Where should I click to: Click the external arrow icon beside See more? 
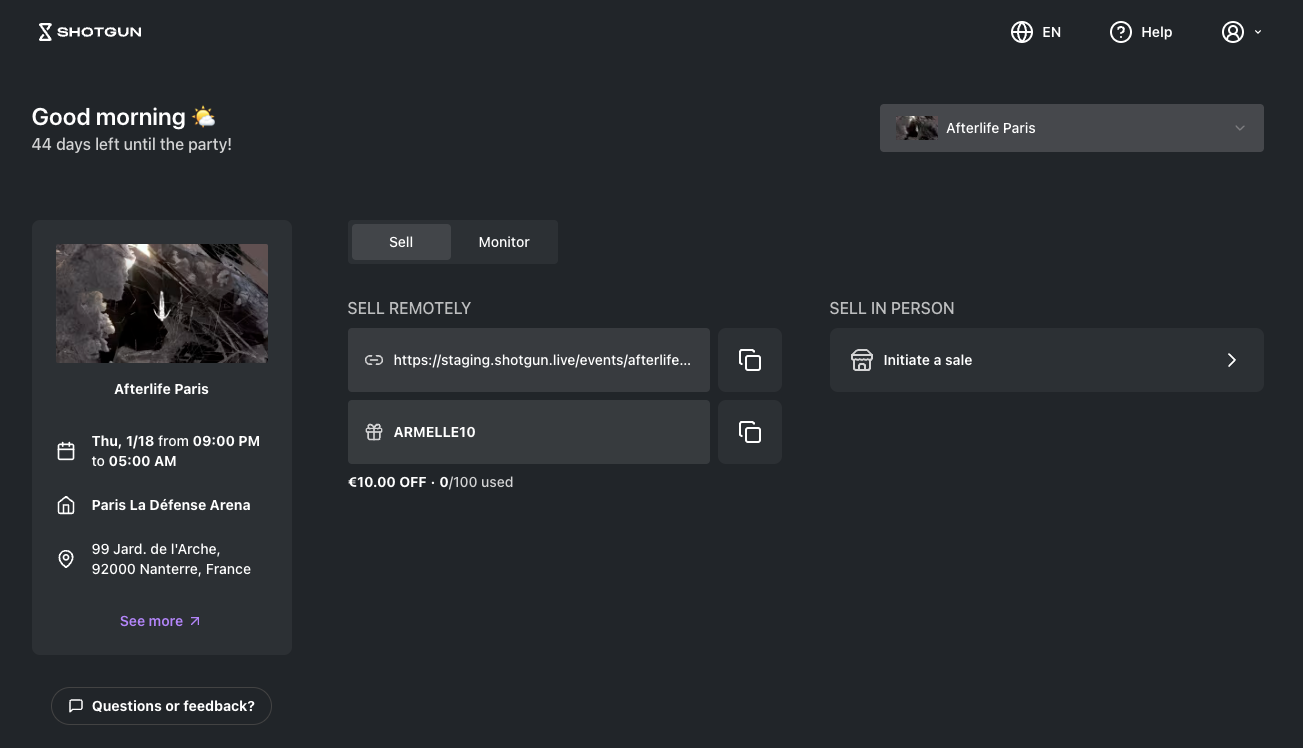[x=195, y=621]
